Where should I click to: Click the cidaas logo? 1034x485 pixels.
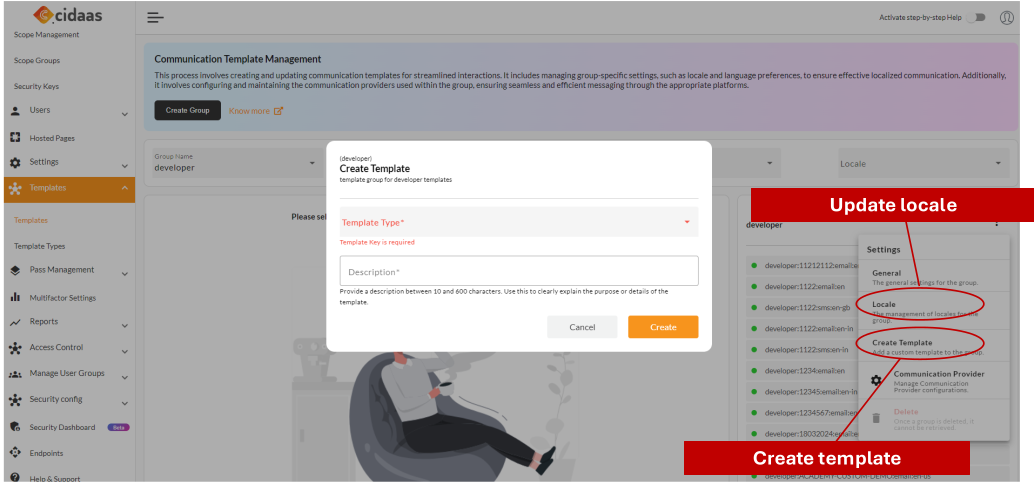[x=68, y=14]
